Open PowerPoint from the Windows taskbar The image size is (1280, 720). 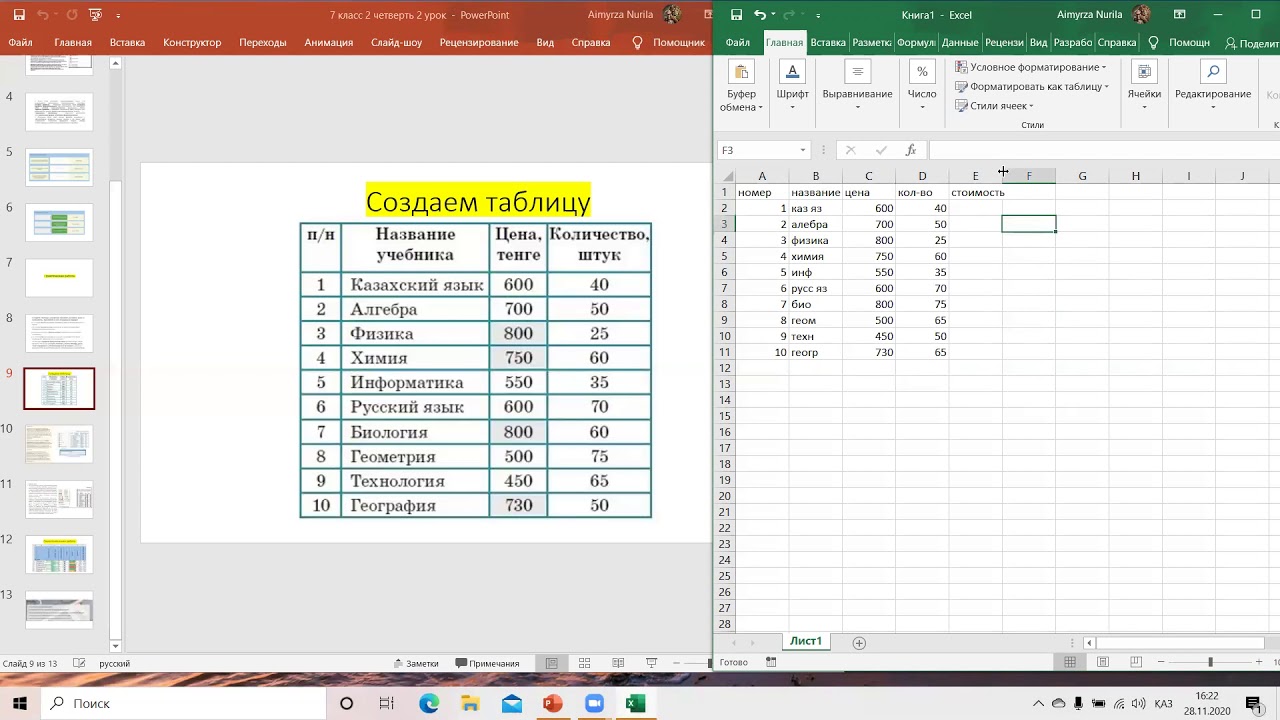pos(552,703)
